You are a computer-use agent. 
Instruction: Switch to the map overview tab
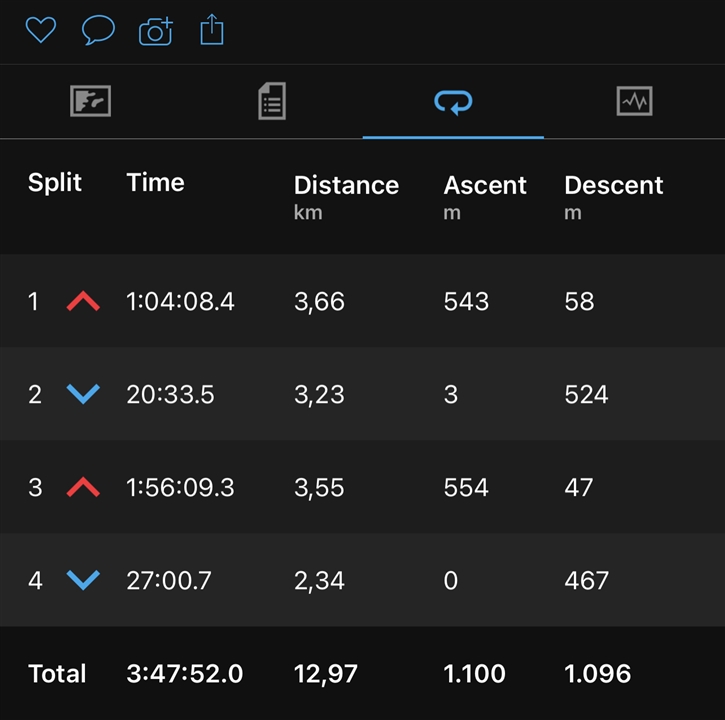coord(91,101)
